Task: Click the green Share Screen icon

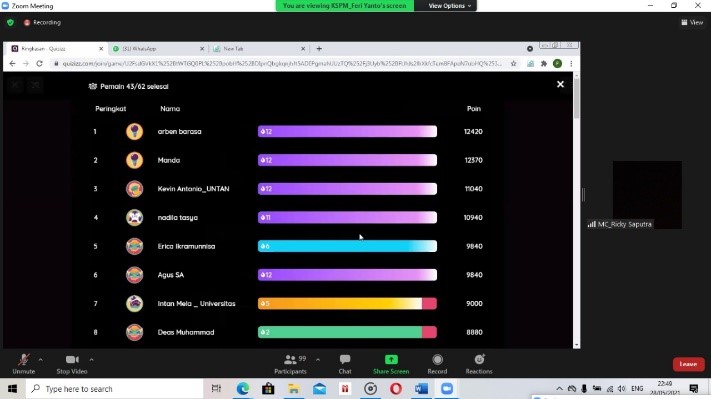Action: (391, 360)
